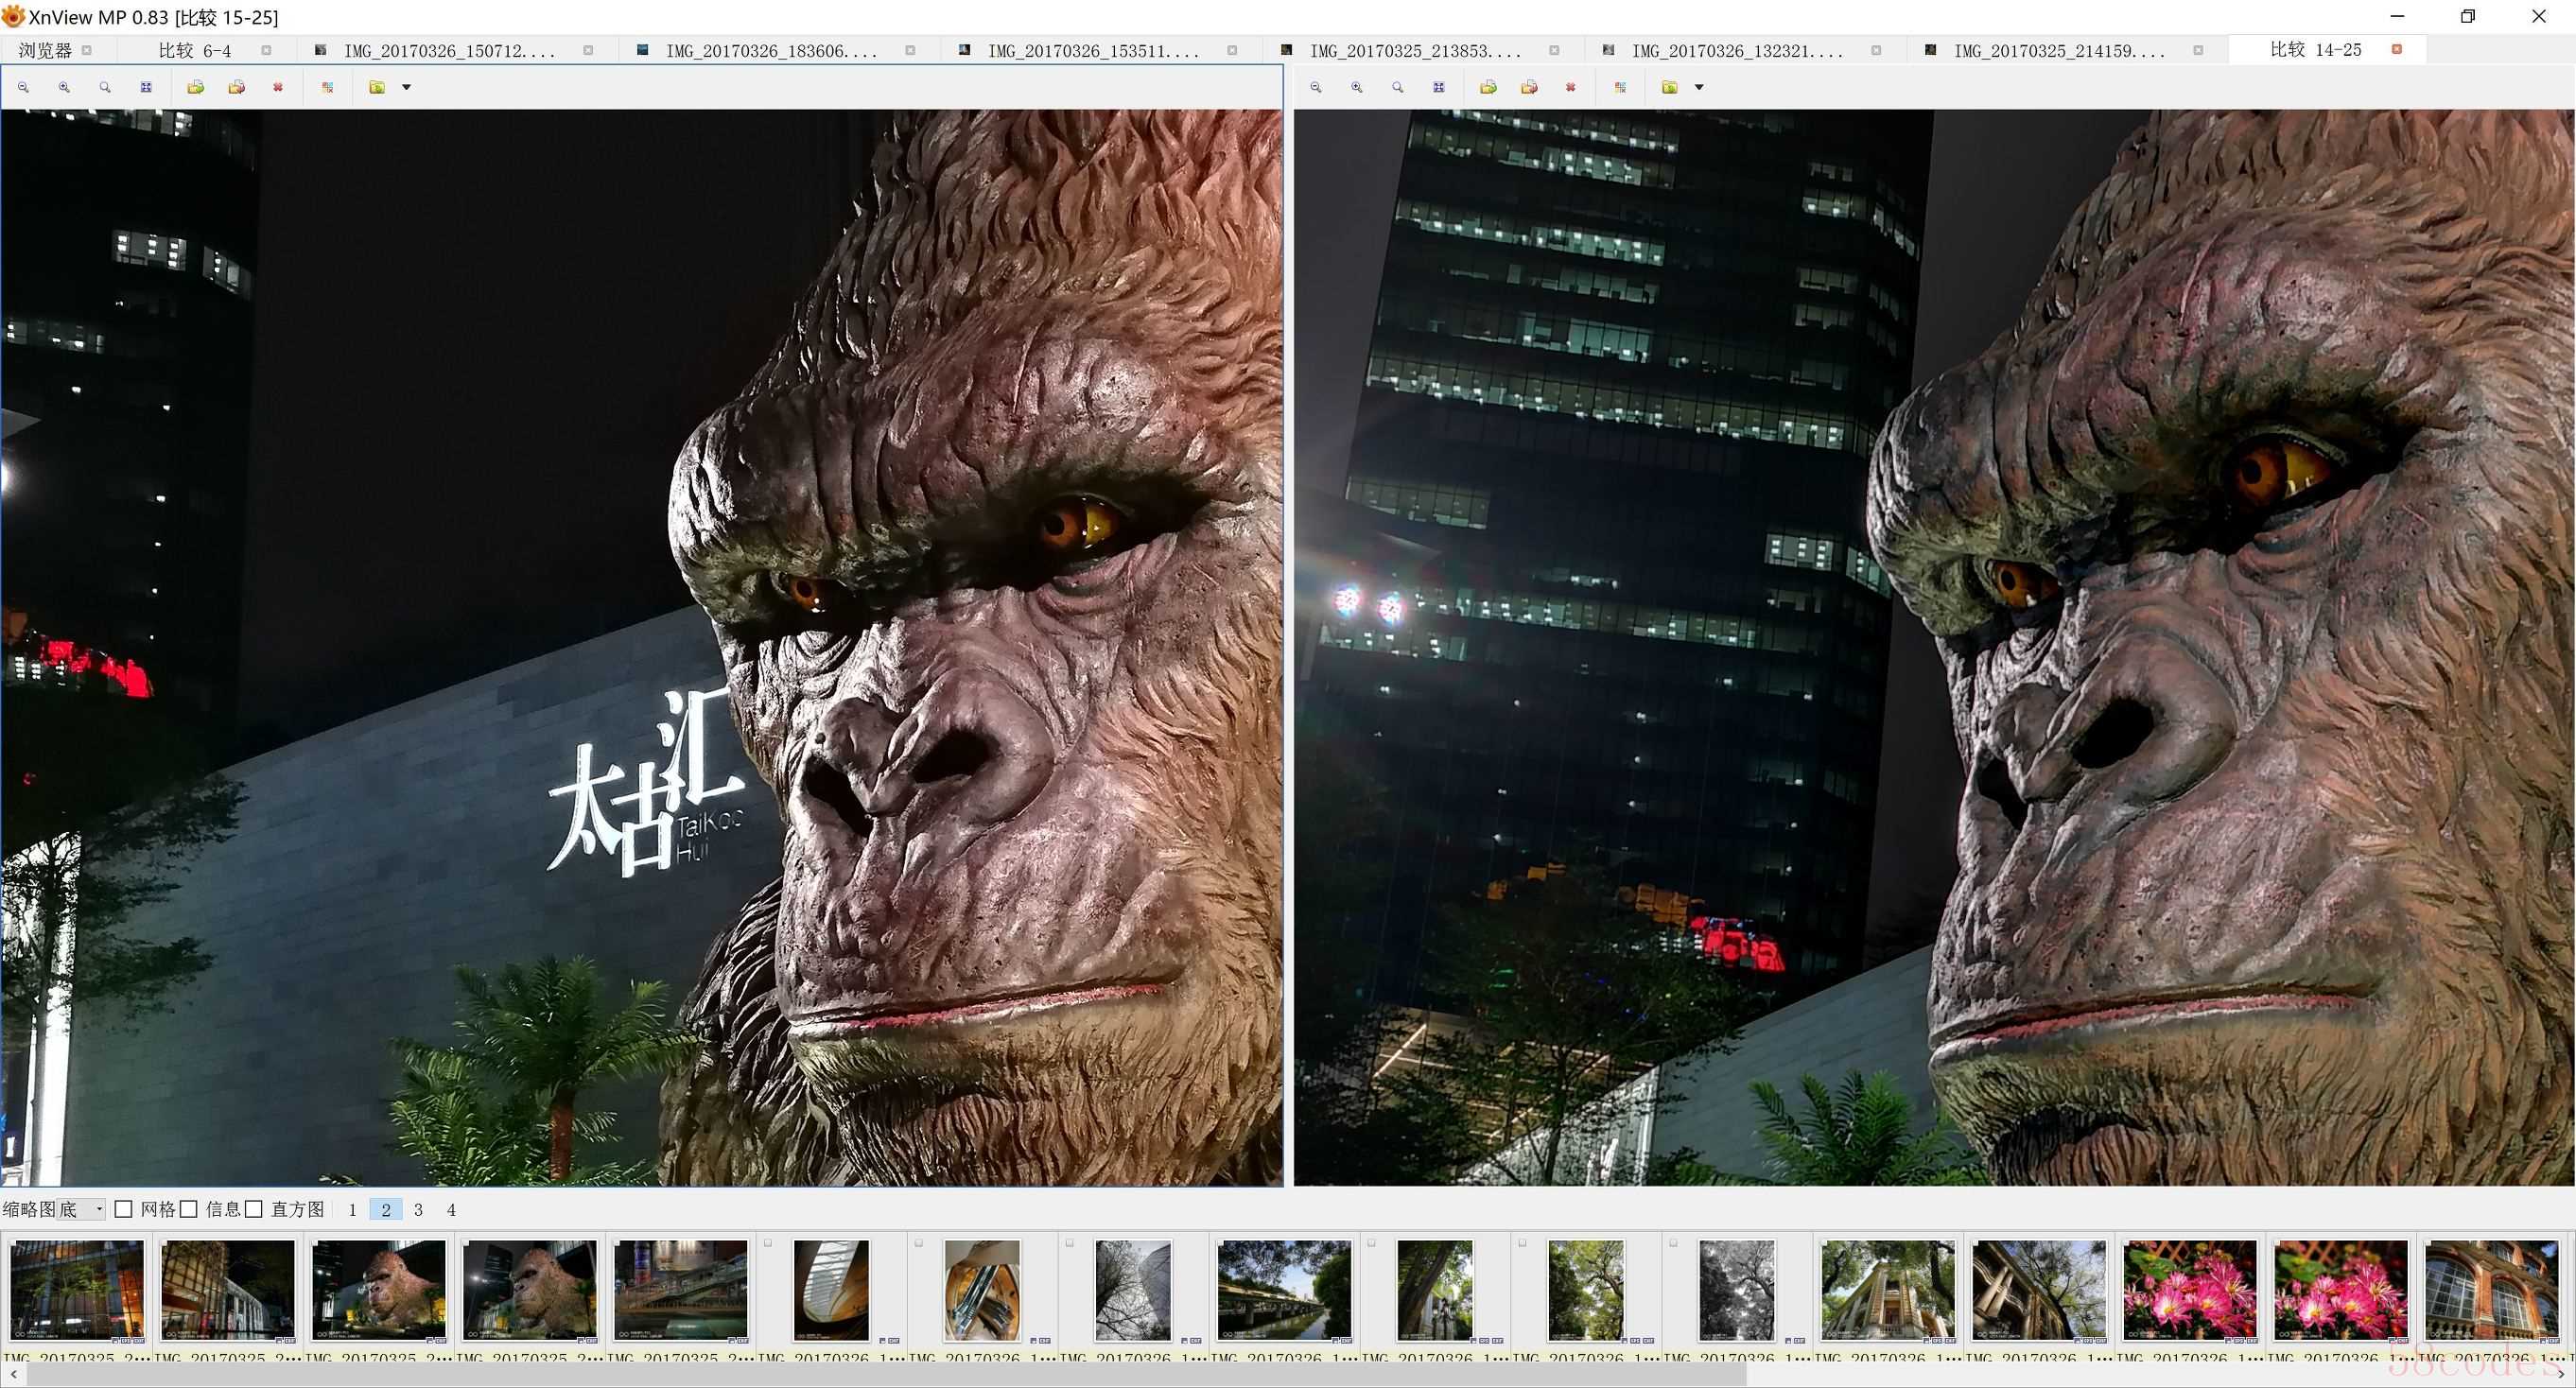
Task: Select the second pink flowers thumbnail
Action: pos(2341,1290)
